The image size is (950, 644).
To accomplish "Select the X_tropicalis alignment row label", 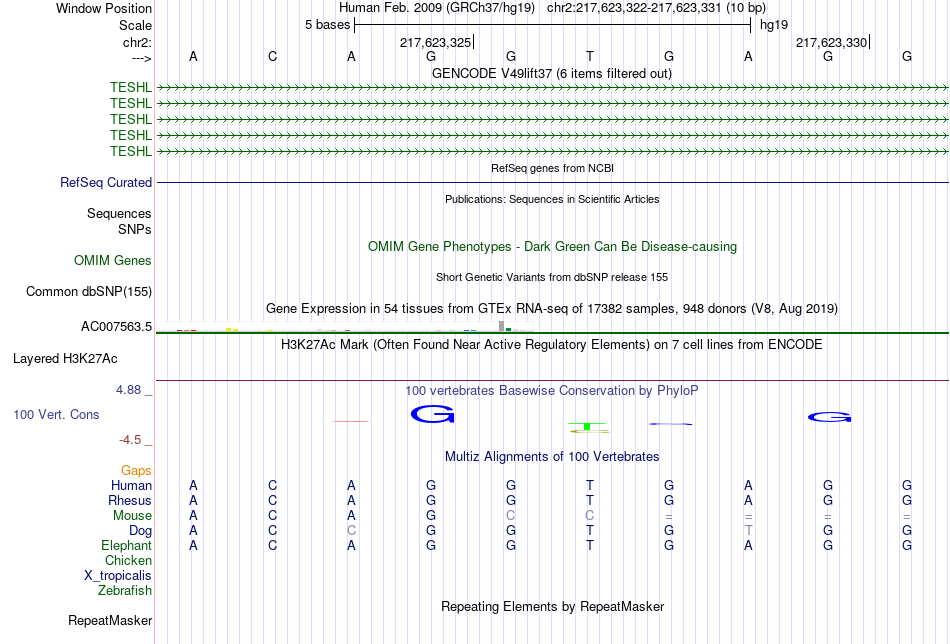I will click(118, 576).
